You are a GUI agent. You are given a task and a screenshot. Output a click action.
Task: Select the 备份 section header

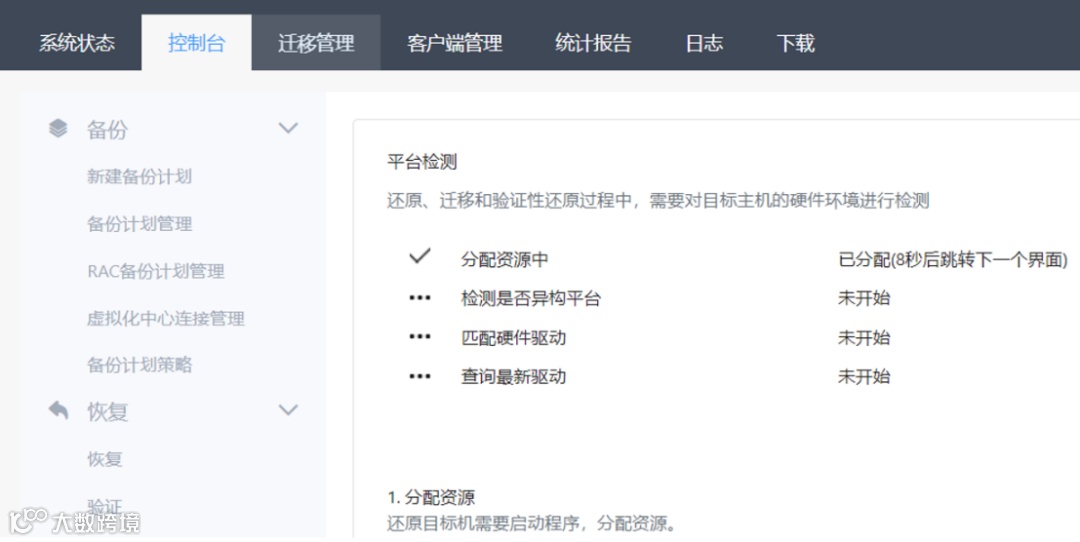(x=107, y=129)
